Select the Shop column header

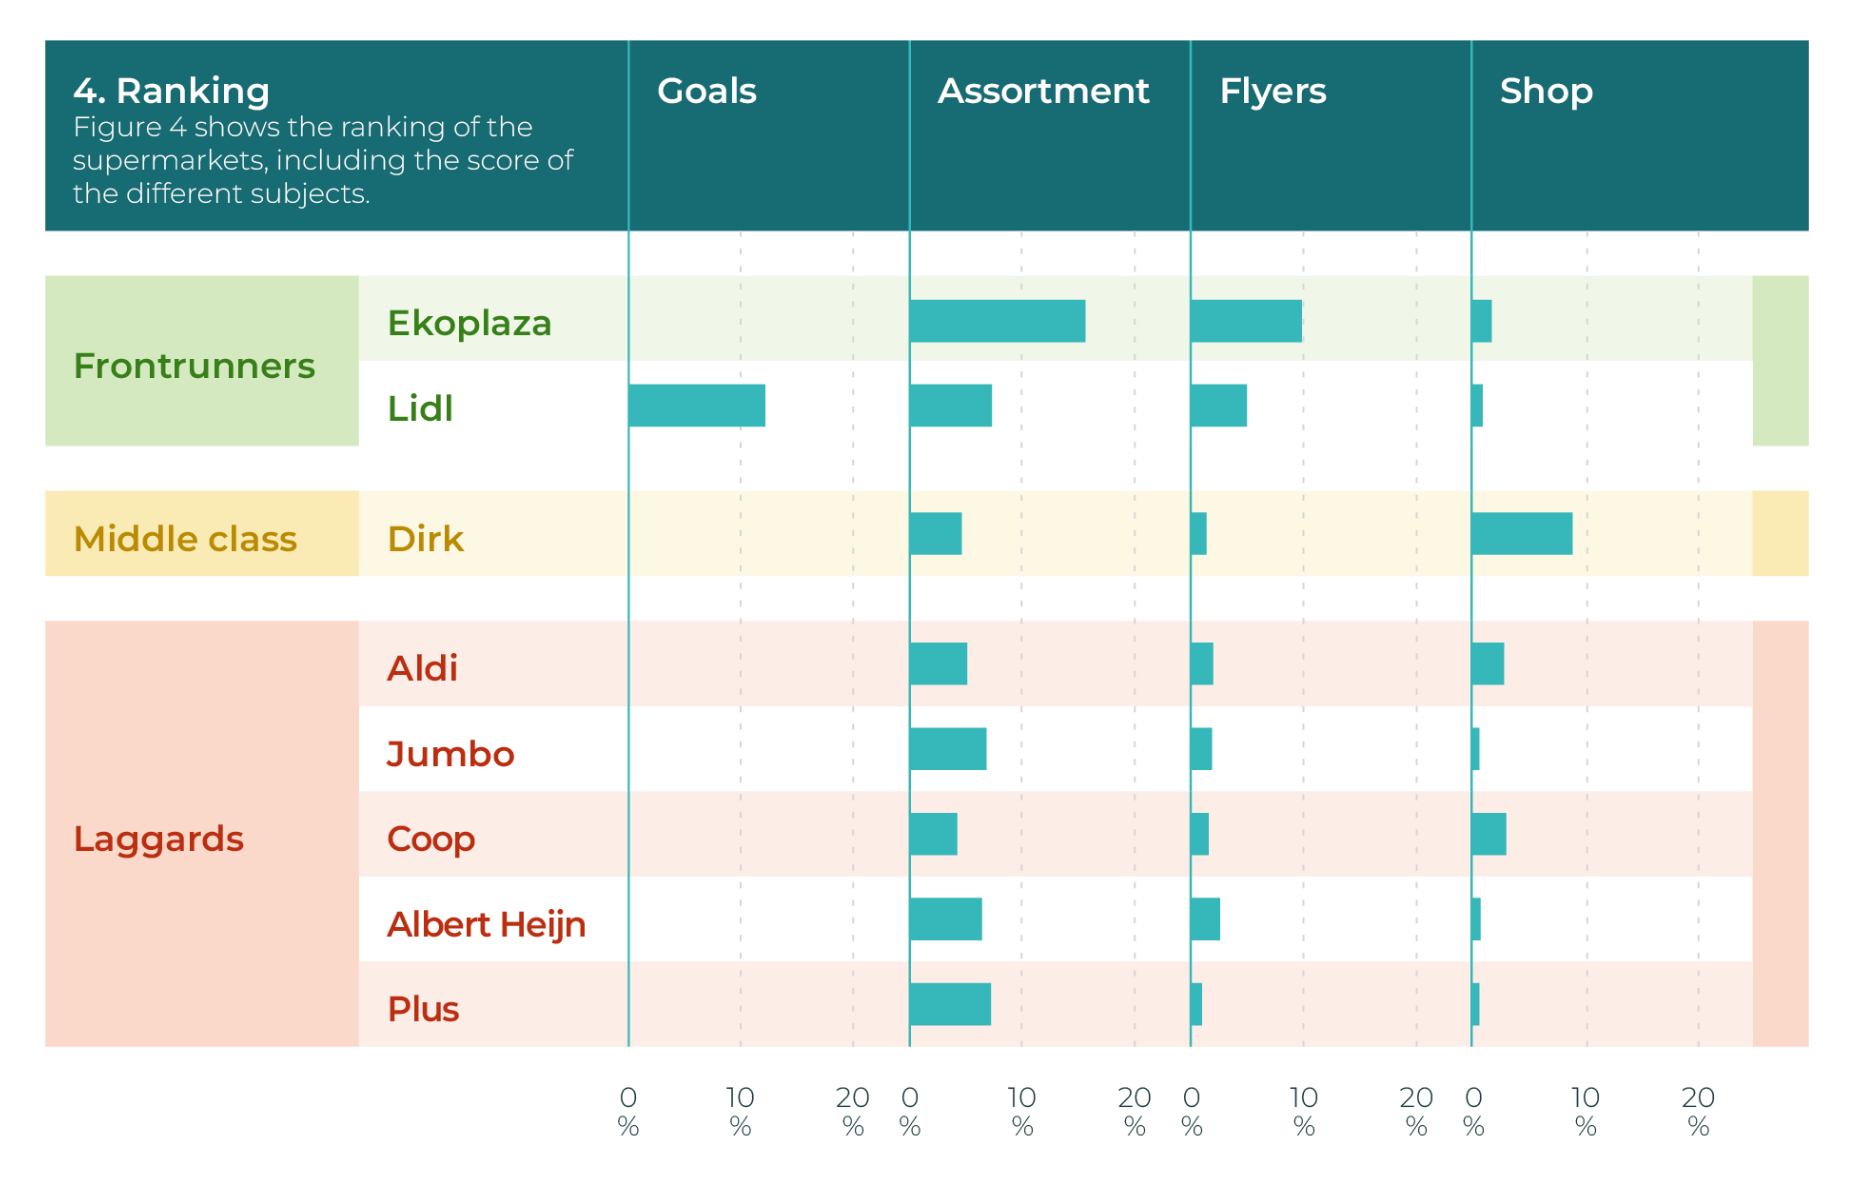coord(1545,91)
